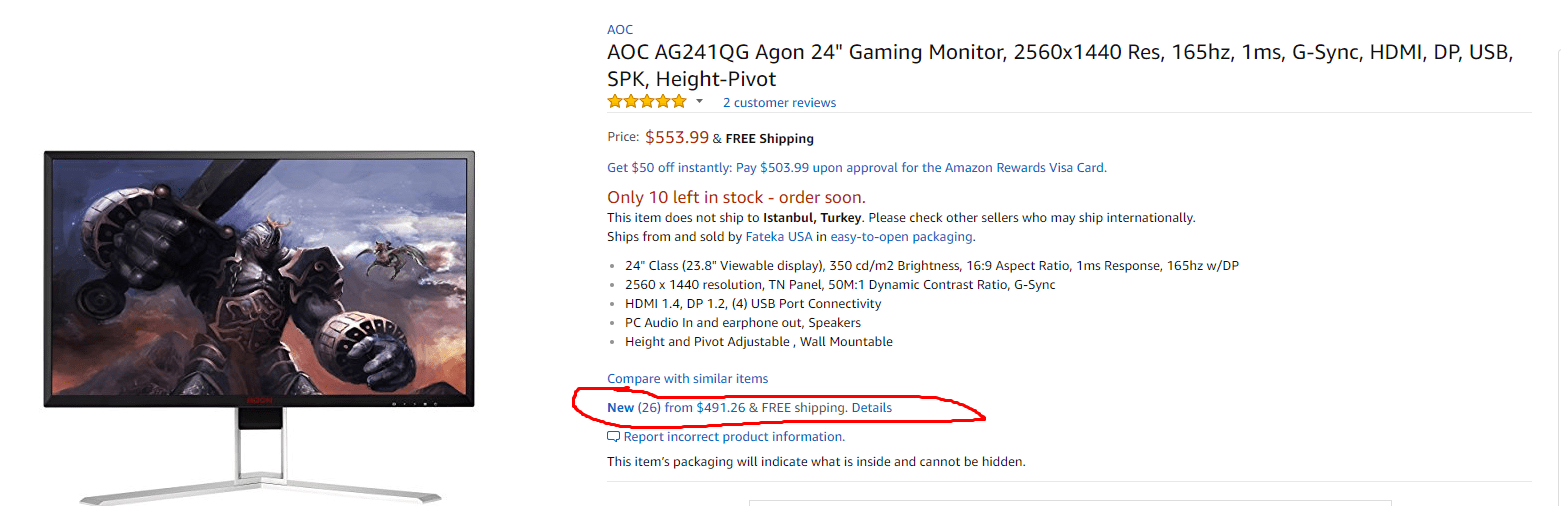Click Compare with similar items
Viewport: 1561px width, 506px height.
(x=687, y=379)
